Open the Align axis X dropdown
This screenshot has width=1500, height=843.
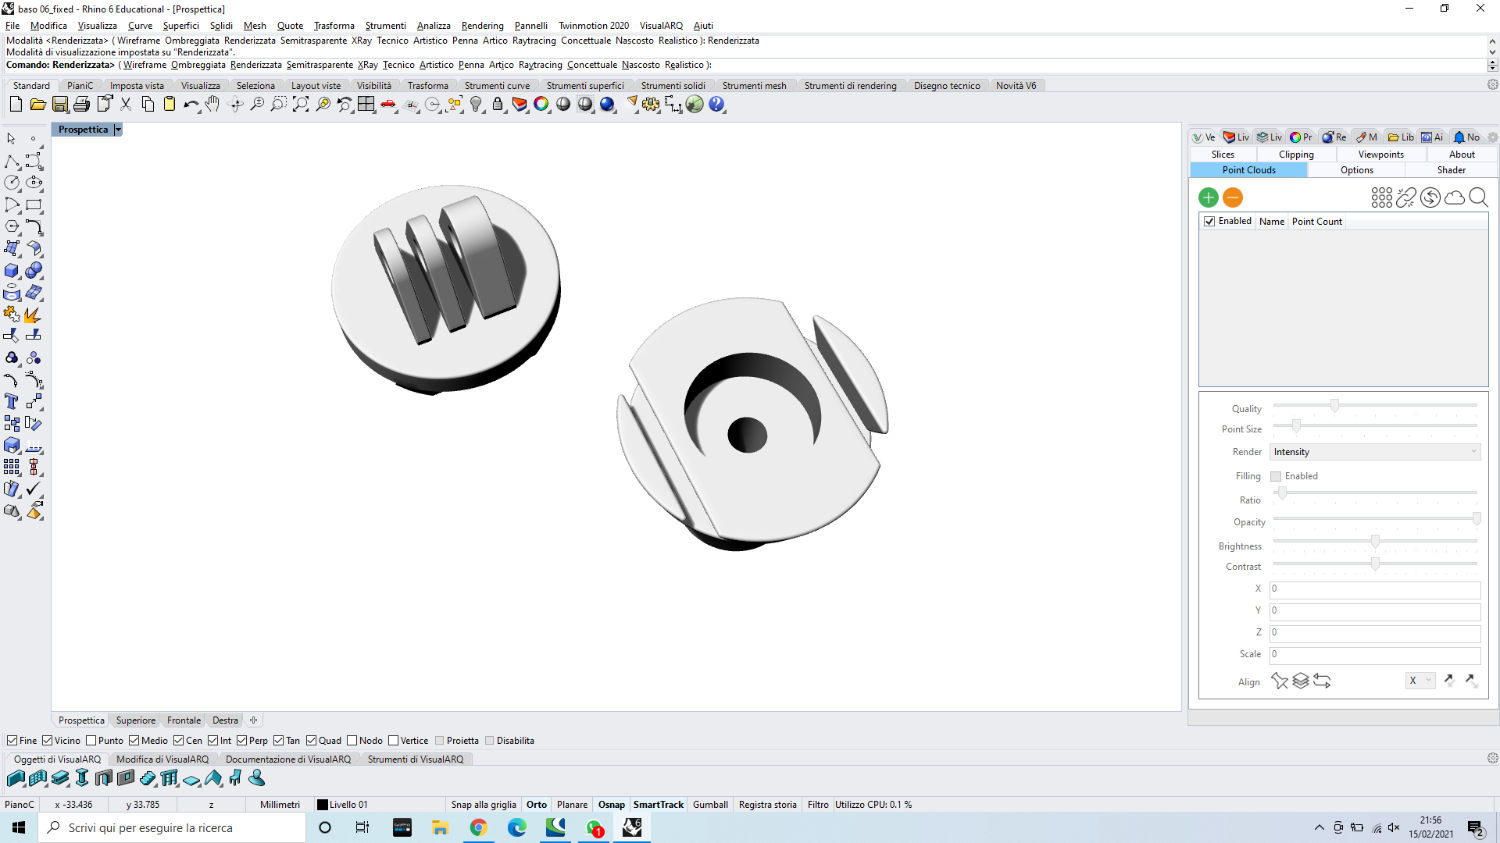1420,681
